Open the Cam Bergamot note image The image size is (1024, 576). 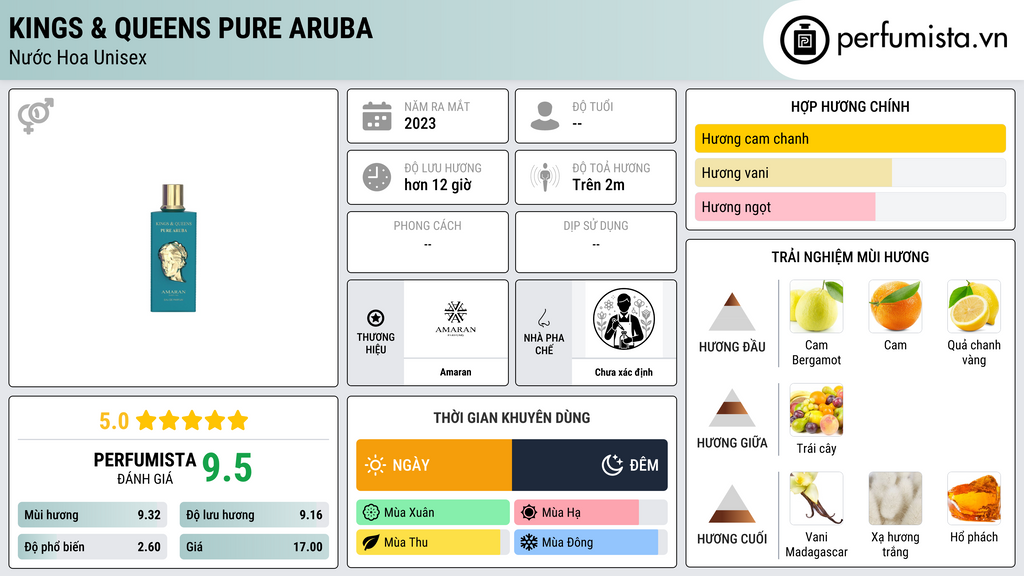click(816, 306)
